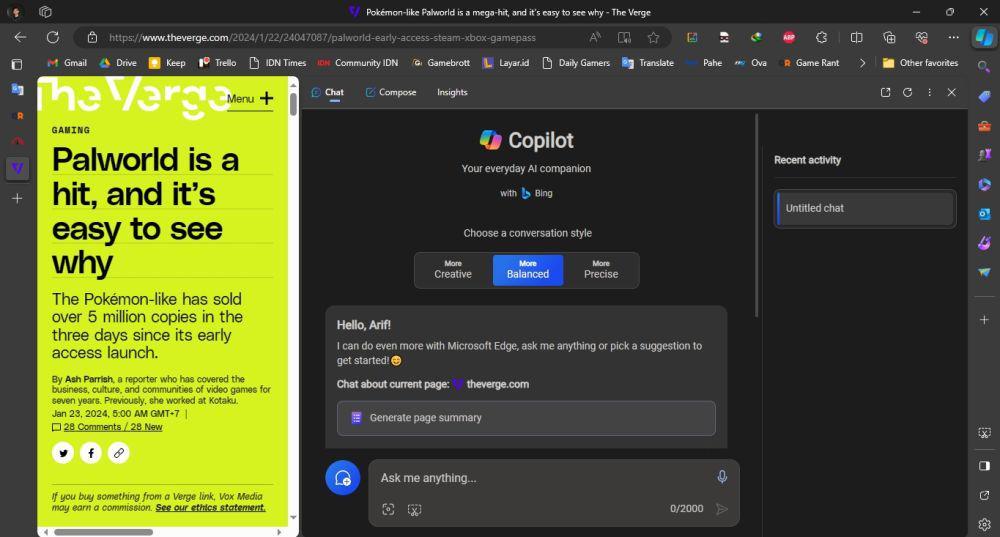1000x537 pixels.
Task: Open the Browser essentials heart icon
Action: point(921,38)
